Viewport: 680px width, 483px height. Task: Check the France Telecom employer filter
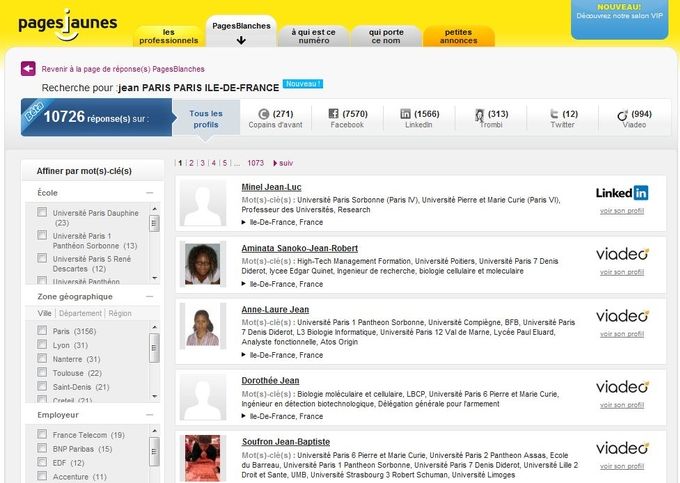pyautogui.click(x=42, y=434)
